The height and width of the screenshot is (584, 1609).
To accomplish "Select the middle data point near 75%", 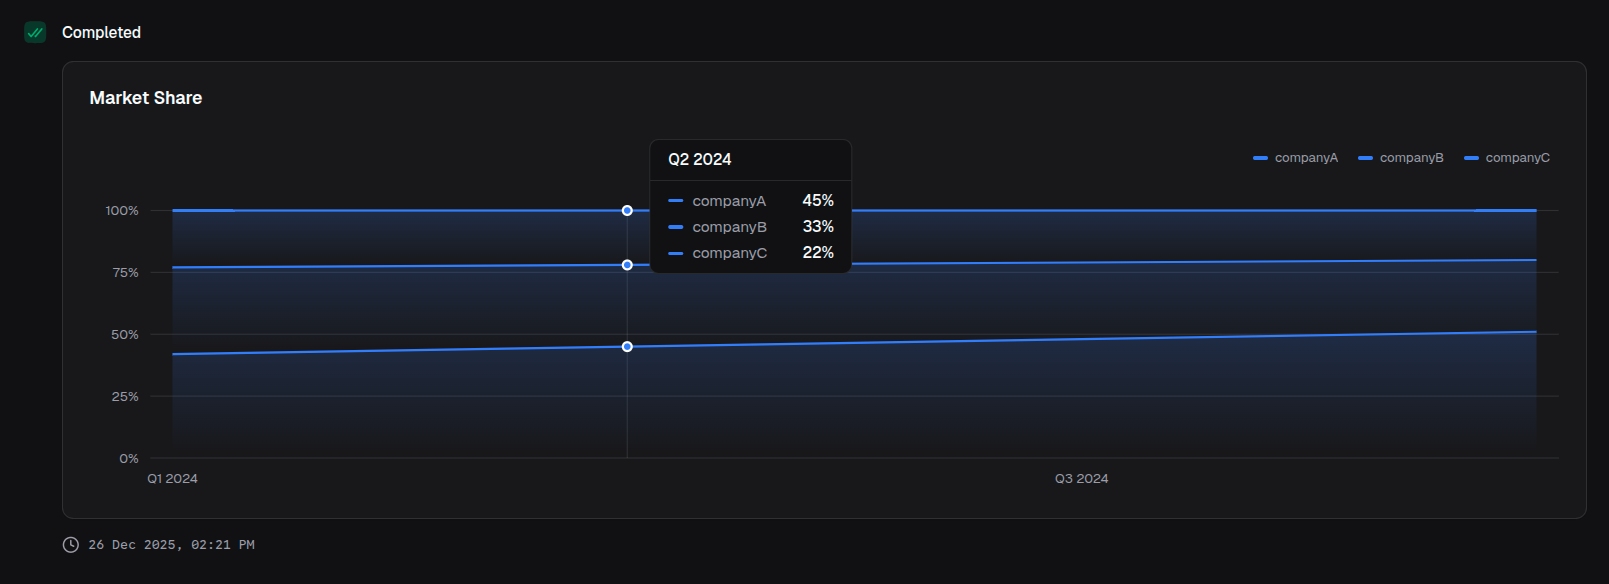I will point(627,265).
